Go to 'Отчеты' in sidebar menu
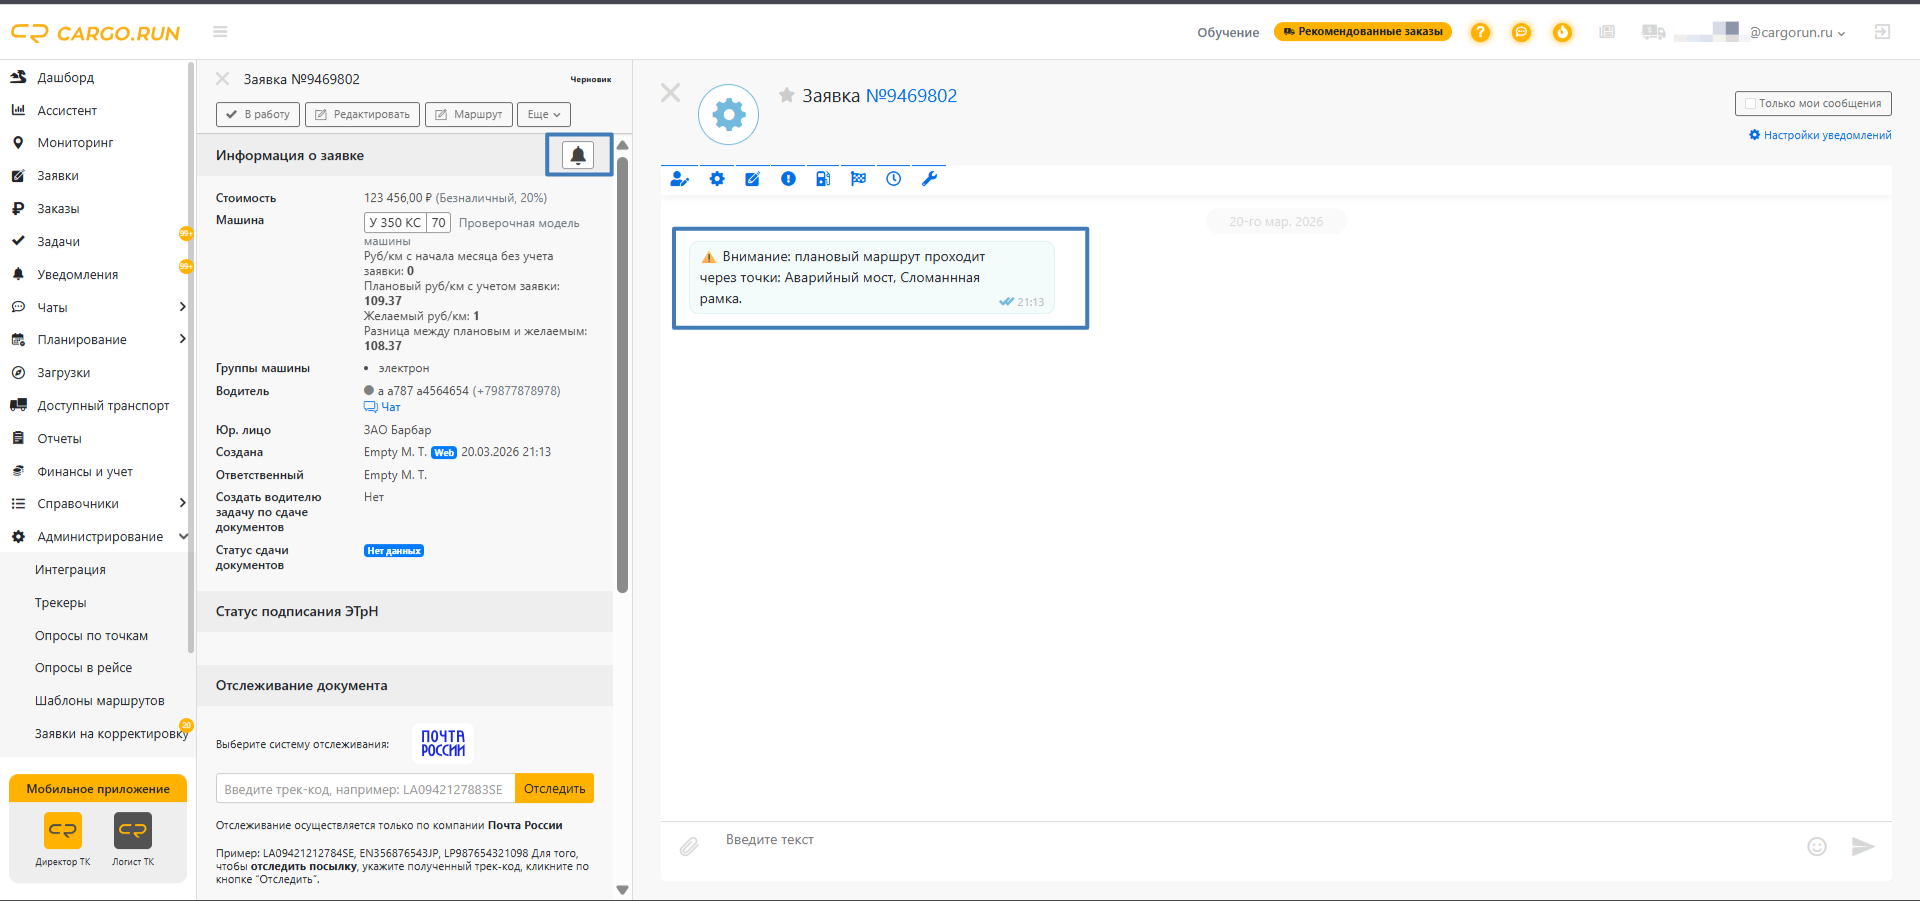Screen dimensions: 1920x901 pyautogui.click(x=59, y=439)
